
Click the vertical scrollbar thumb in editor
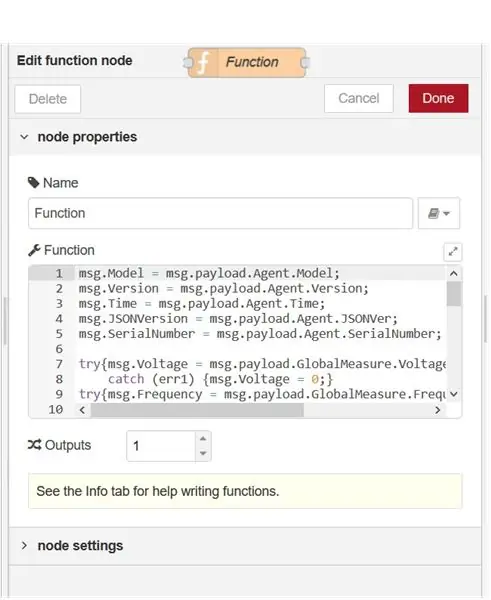click(454, 294)
